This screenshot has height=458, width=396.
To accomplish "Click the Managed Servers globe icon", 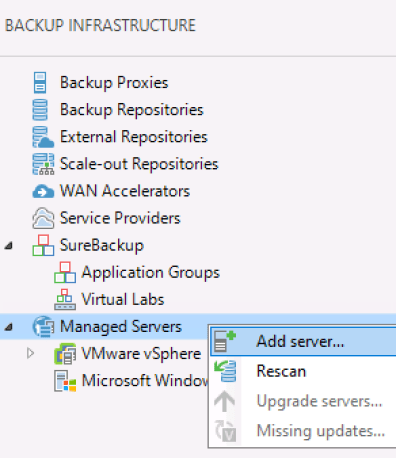I will tap(43, 326).
